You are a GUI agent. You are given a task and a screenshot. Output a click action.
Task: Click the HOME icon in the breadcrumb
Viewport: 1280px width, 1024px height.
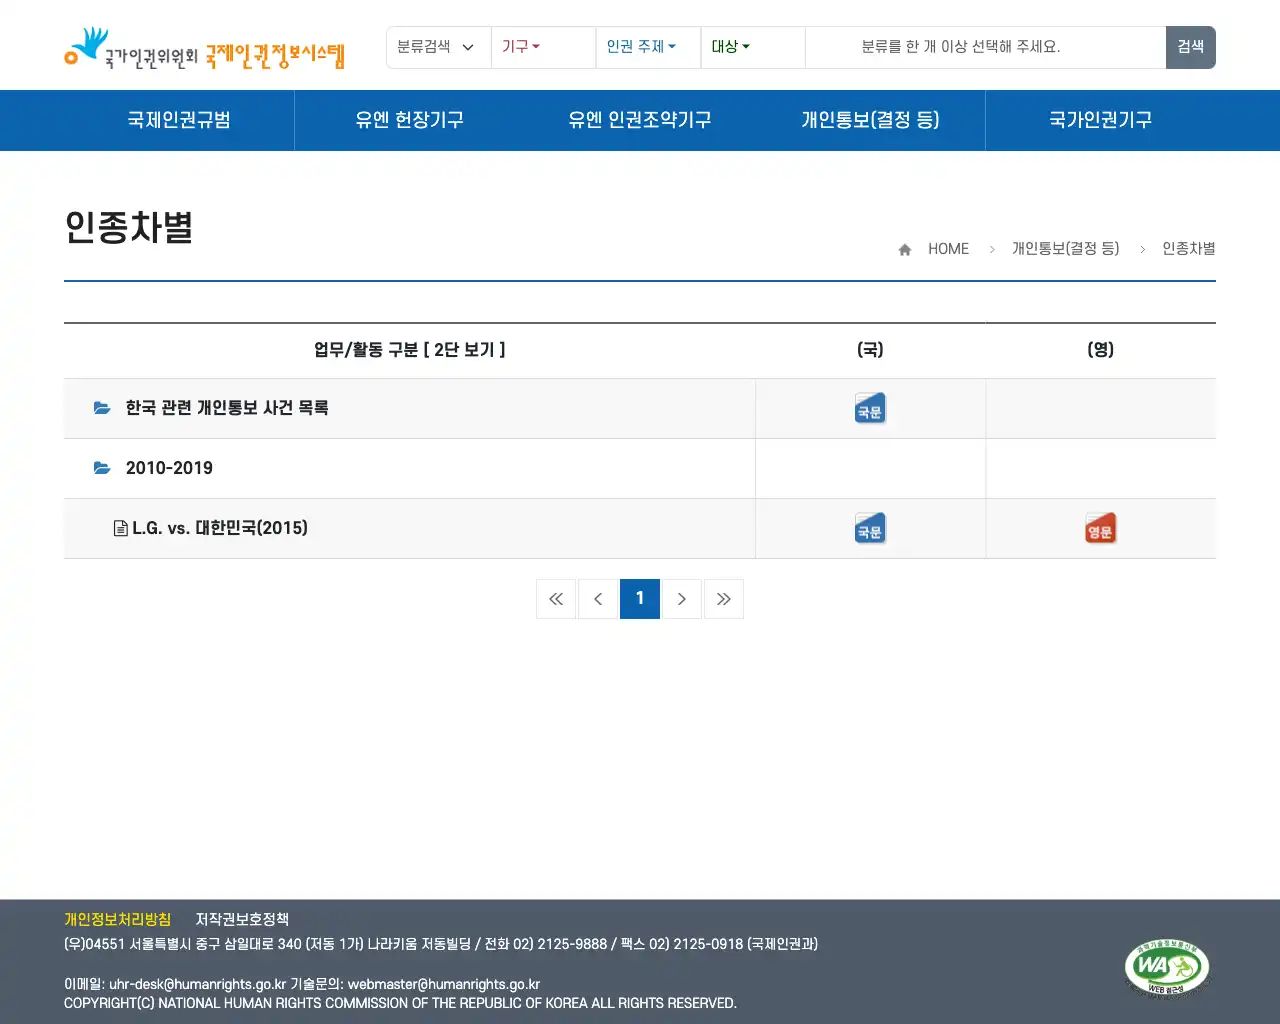point(905,248)
